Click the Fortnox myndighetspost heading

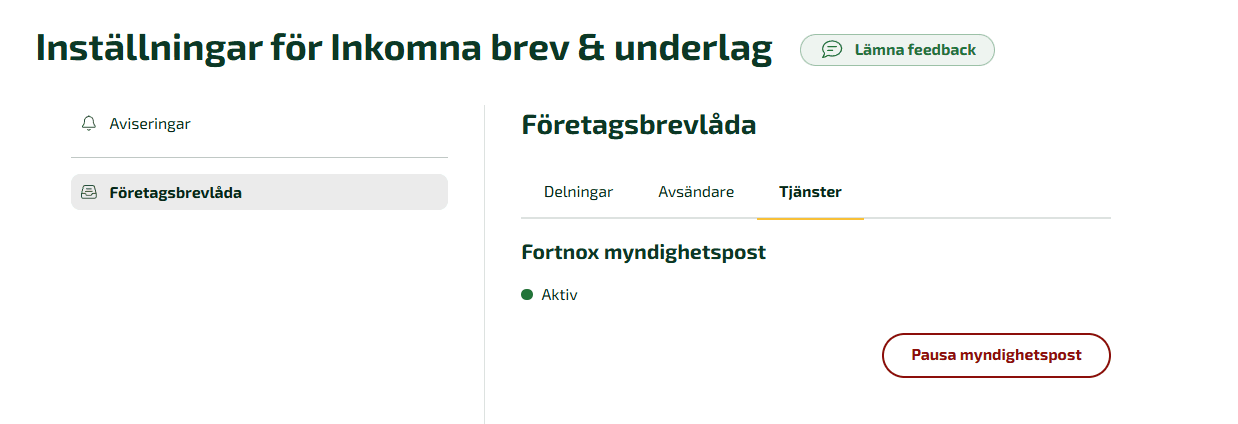tap(644, 252)
